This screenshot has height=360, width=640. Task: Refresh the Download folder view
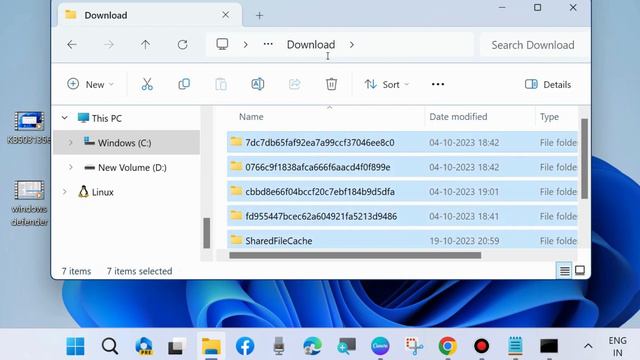(182, 44)
